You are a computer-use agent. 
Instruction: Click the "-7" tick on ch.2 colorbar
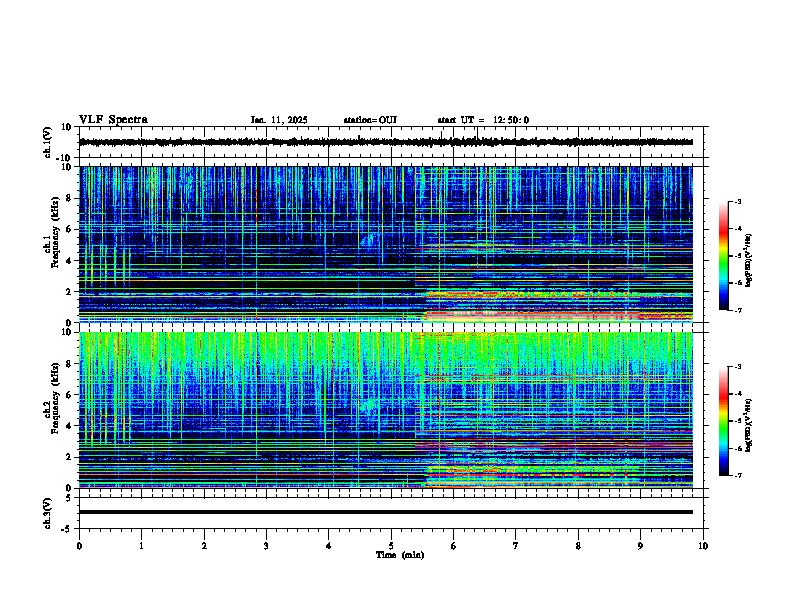[737, 475]
